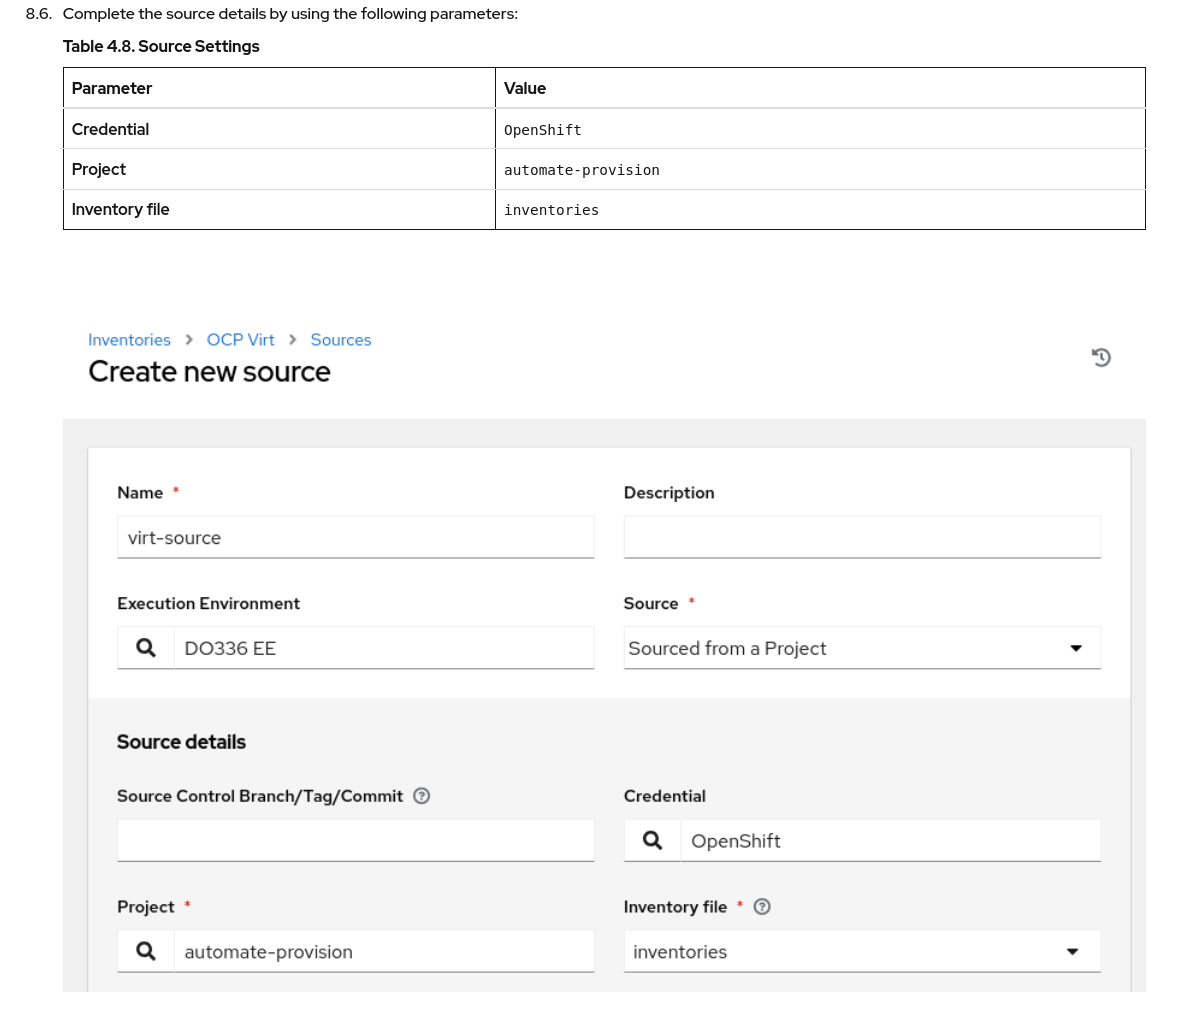Click the Execution Environment field DO336 EE
The height and width of the screenshot is (1016, 1204).
(383, 648)
